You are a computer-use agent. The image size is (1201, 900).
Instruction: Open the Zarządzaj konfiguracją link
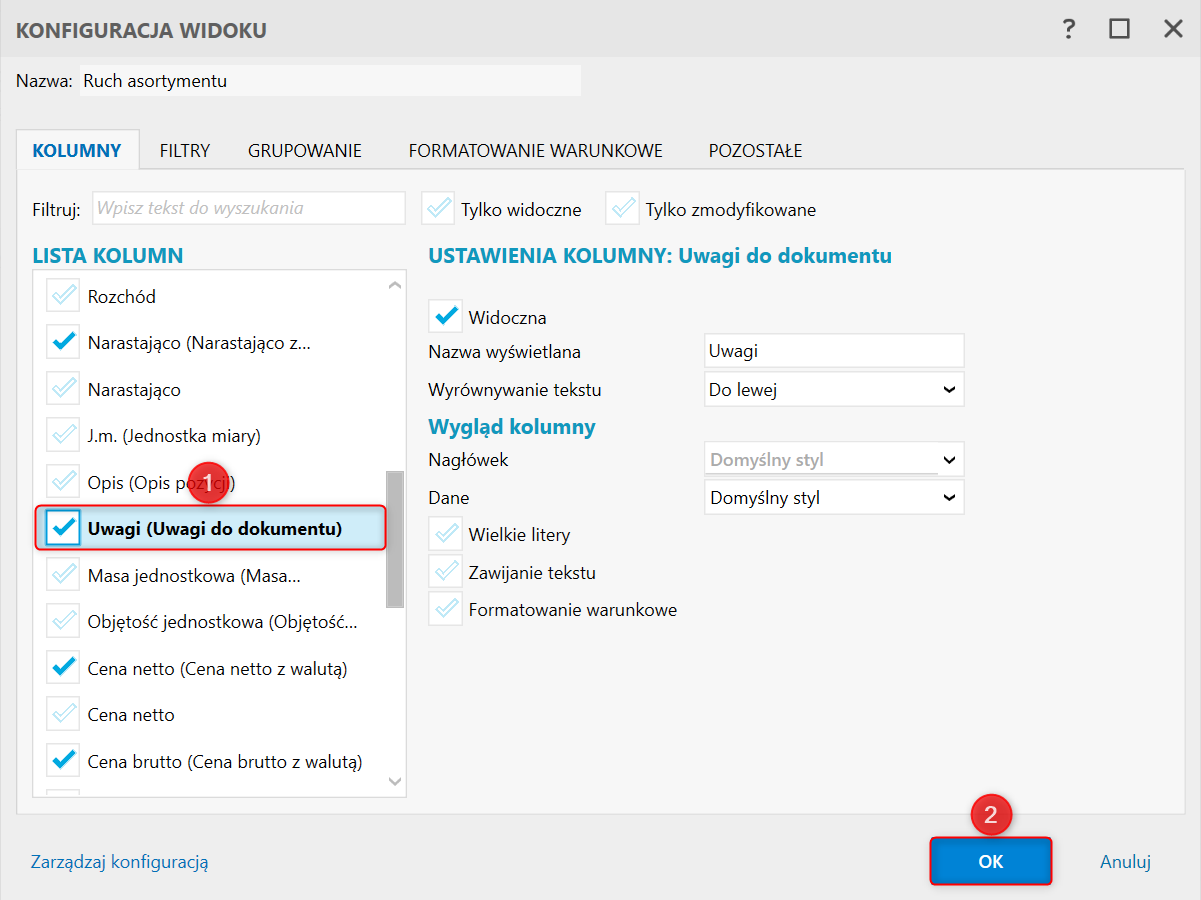pyautogui.click(x=120, y=861)
